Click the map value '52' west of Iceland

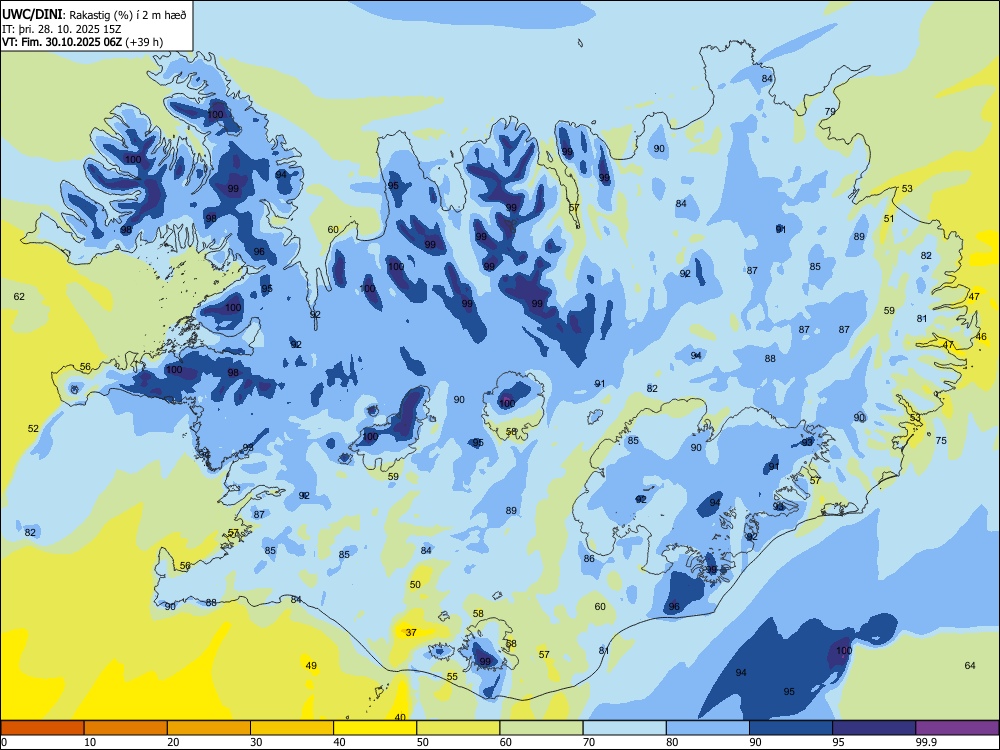[33, 429]
